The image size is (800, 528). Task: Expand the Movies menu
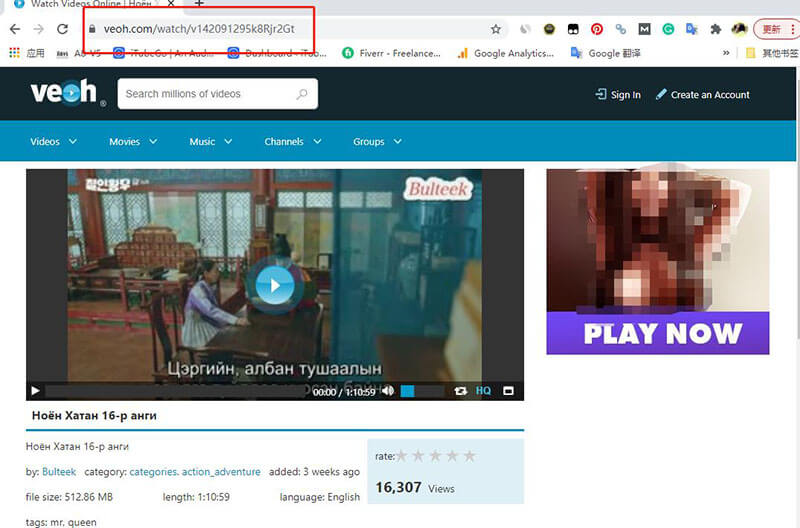[x=133, y=141]
